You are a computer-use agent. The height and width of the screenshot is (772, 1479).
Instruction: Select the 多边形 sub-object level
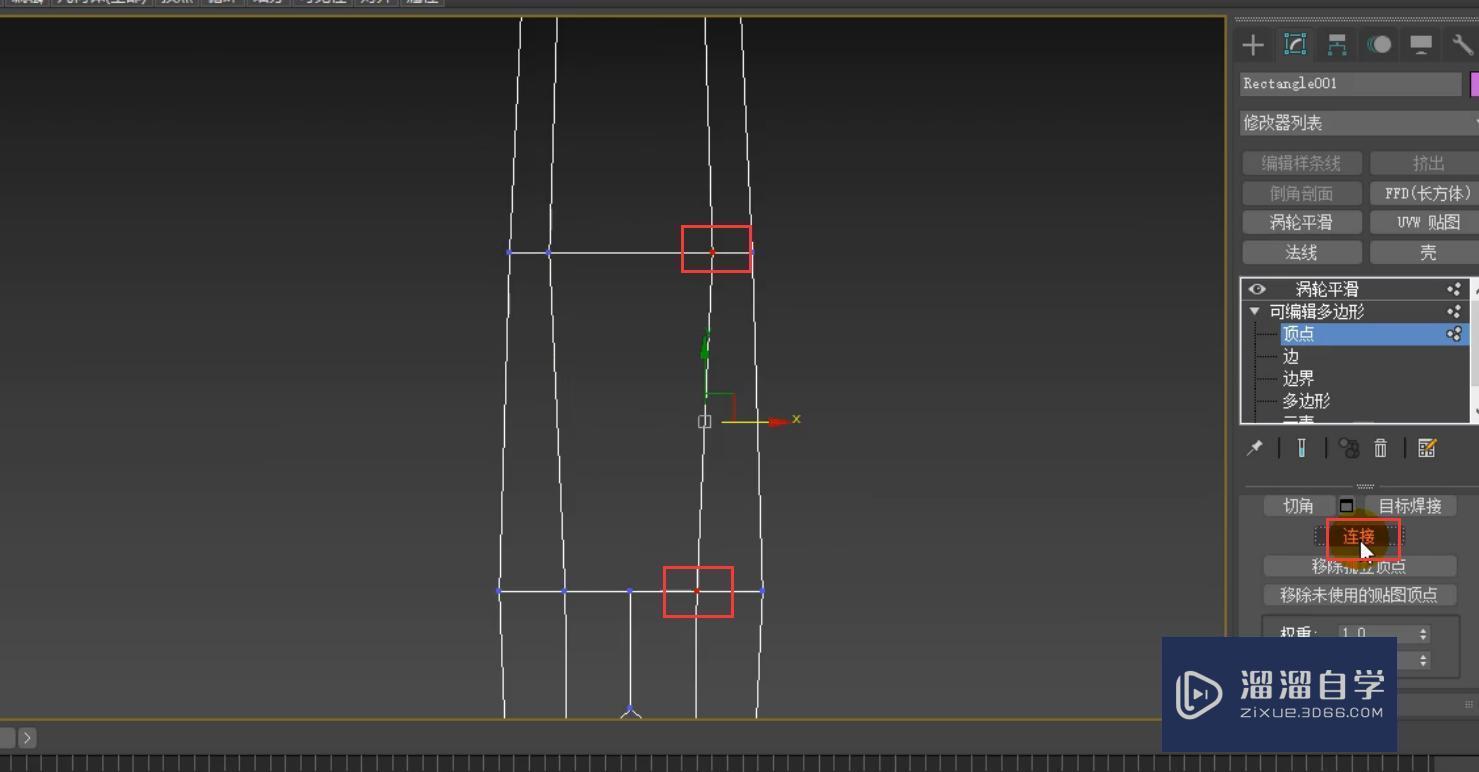pyautogui.click(x=1306, y=401)
